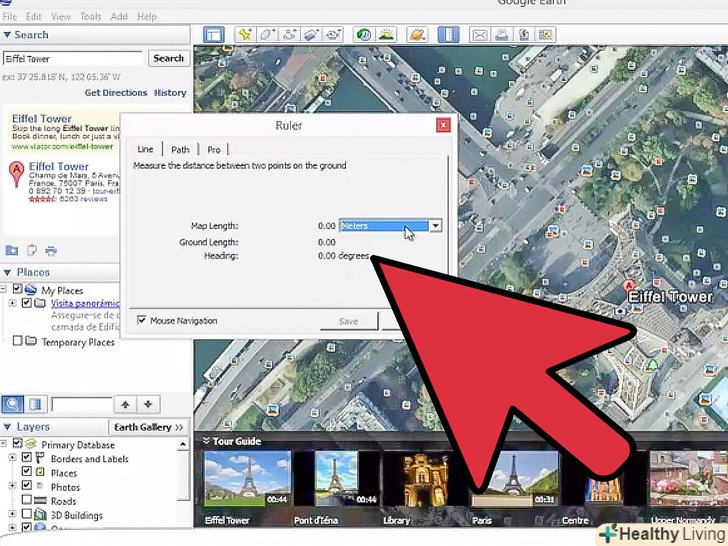Open the Tools menu
The width and height of the screenshot is (728, 546).
90,17
